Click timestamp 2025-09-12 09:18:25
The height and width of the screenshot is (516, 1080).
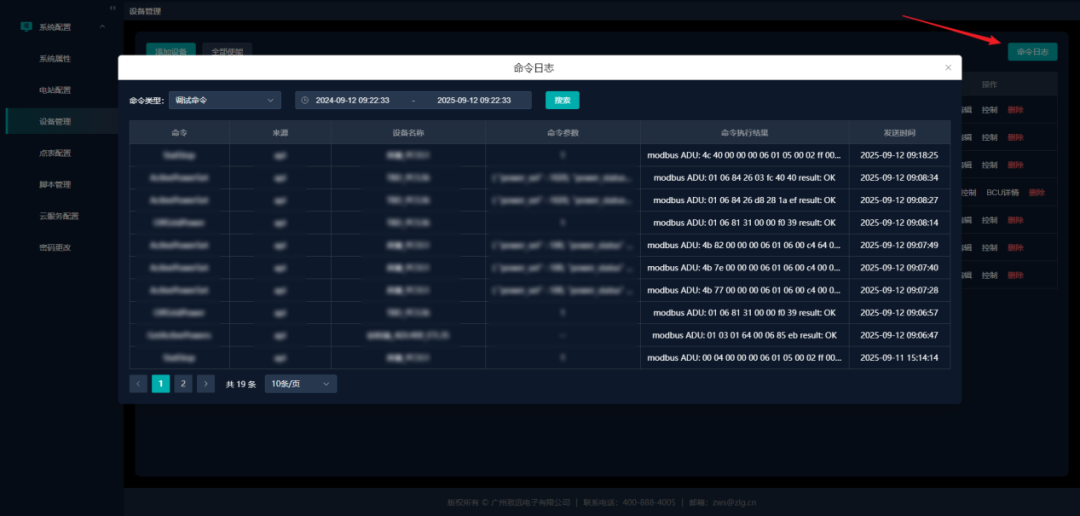[900, 156]
